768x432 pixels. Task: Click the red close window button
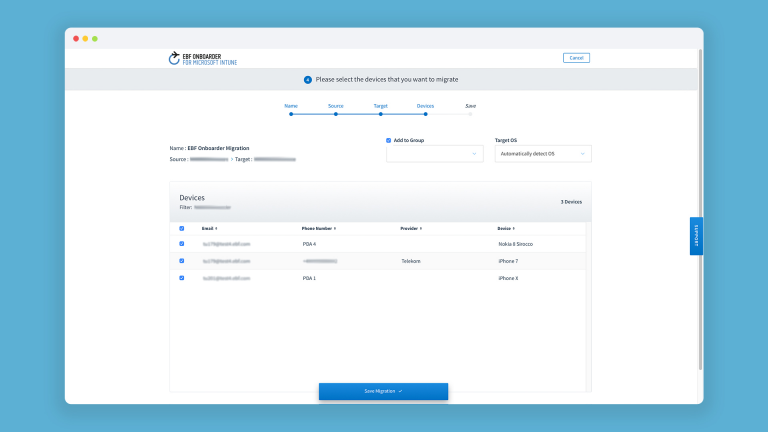(76, 39)
